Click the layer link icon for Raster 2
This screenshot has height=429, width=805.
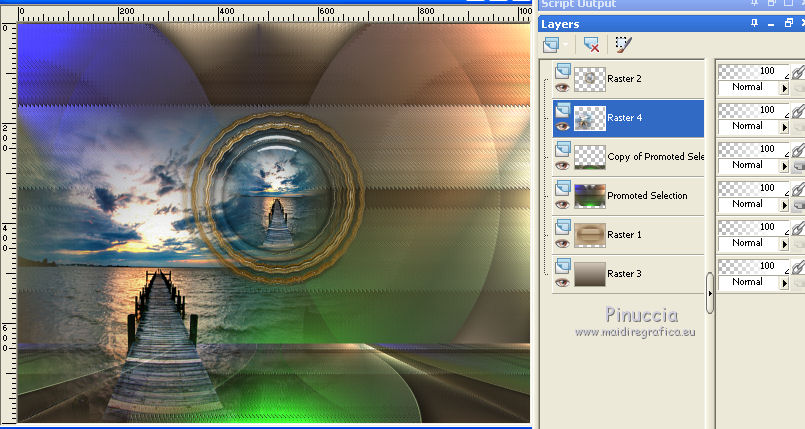click(798, 72)
